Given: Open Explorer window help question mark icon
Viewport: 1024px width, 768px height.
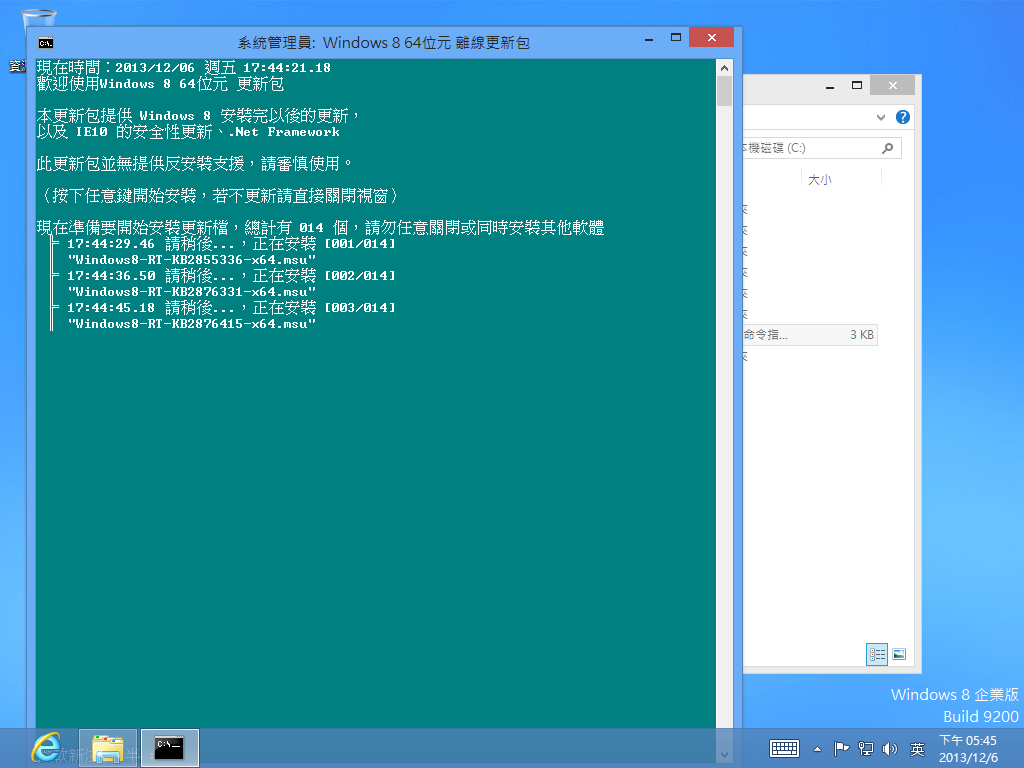Looking at the screenshot, I should click(903, 117).
